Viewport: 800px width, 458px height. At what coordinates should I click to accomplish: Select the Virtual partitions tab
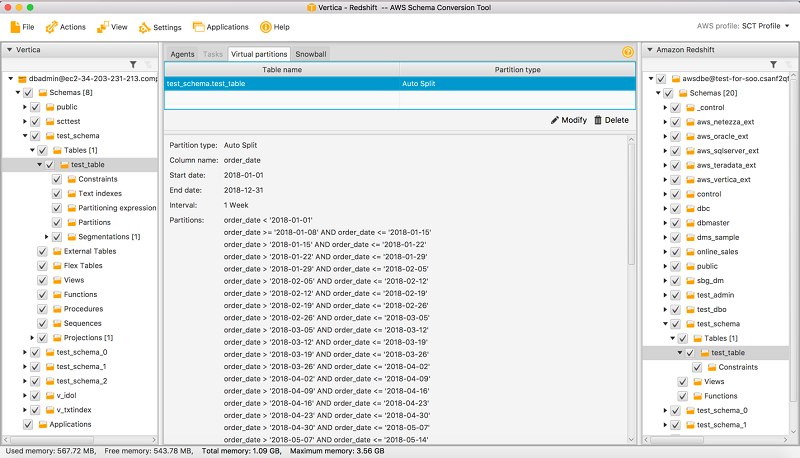click(x=259, y=54)
